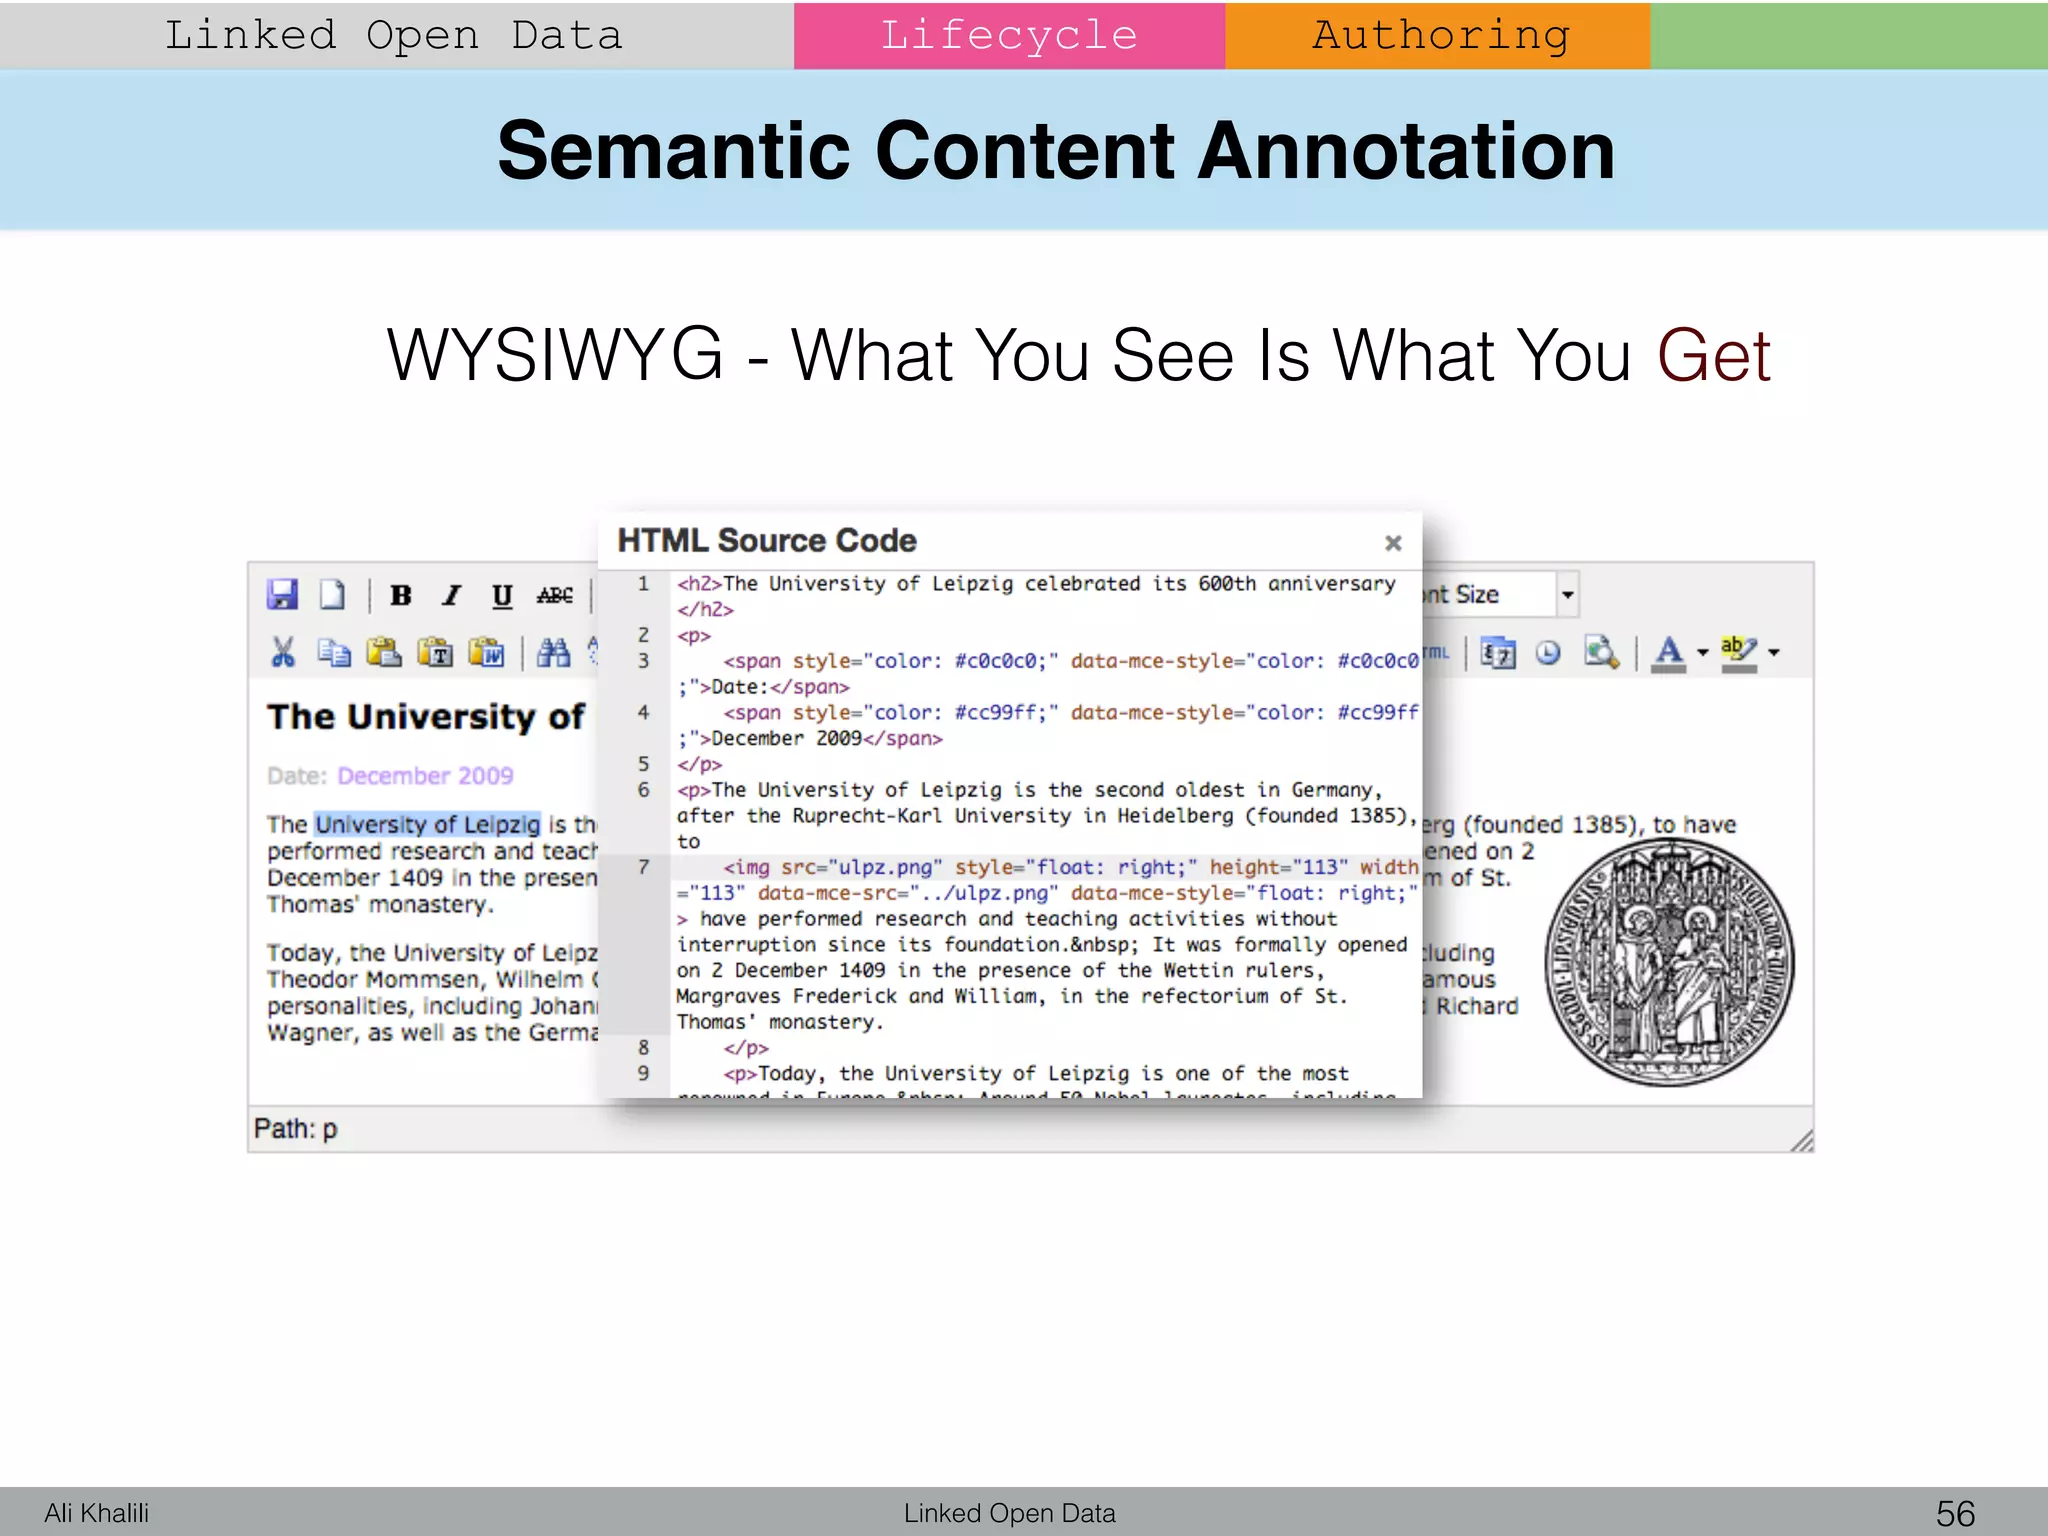2048x1536 pixels.
Task: Click the Copy icon
Action: [334, 653]
